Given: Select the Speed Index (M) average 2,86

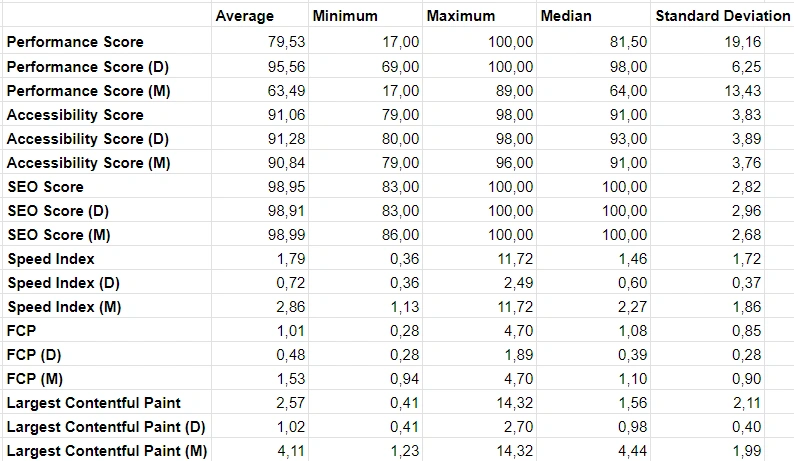Looking at the screenshot, I should point(260,306).
